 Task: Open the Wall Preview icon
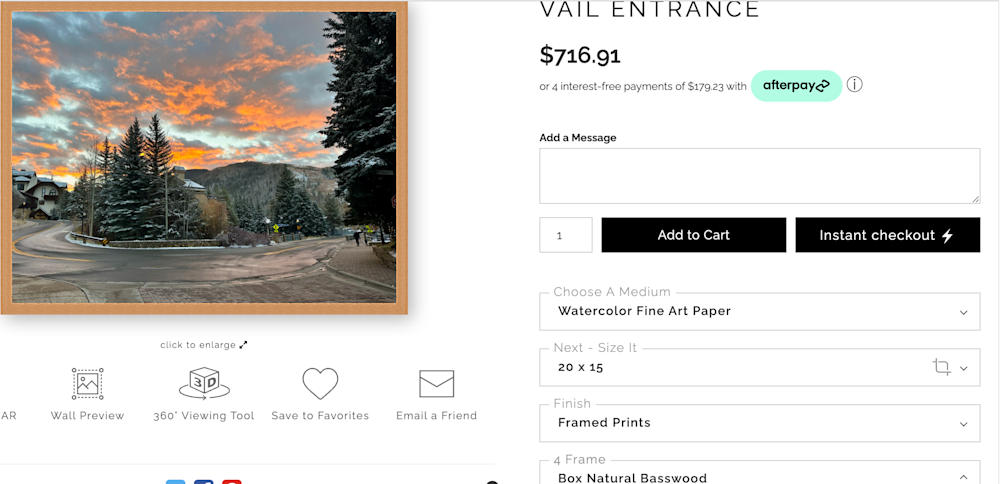click(x=88, y=384)
